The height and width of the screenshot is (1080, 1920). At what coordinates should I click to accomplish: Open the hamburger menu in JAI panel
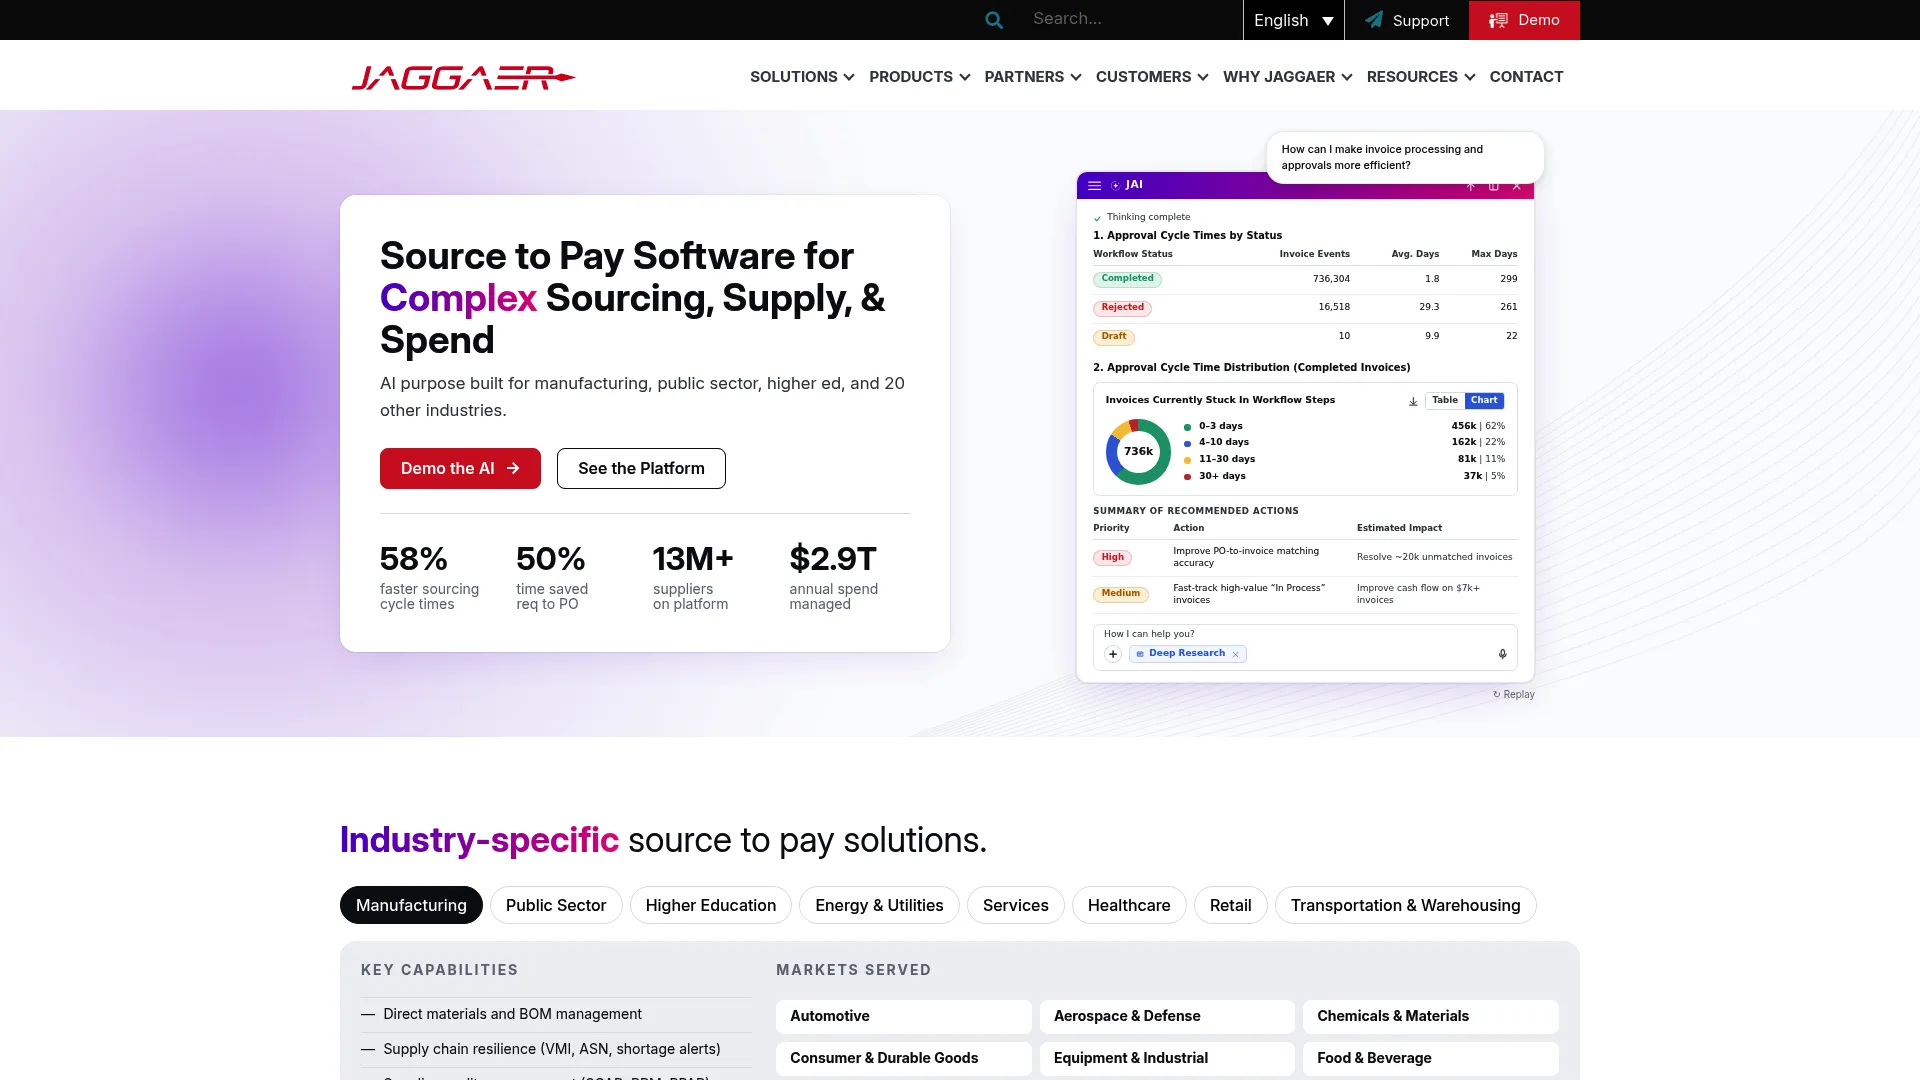(1094, 186)
